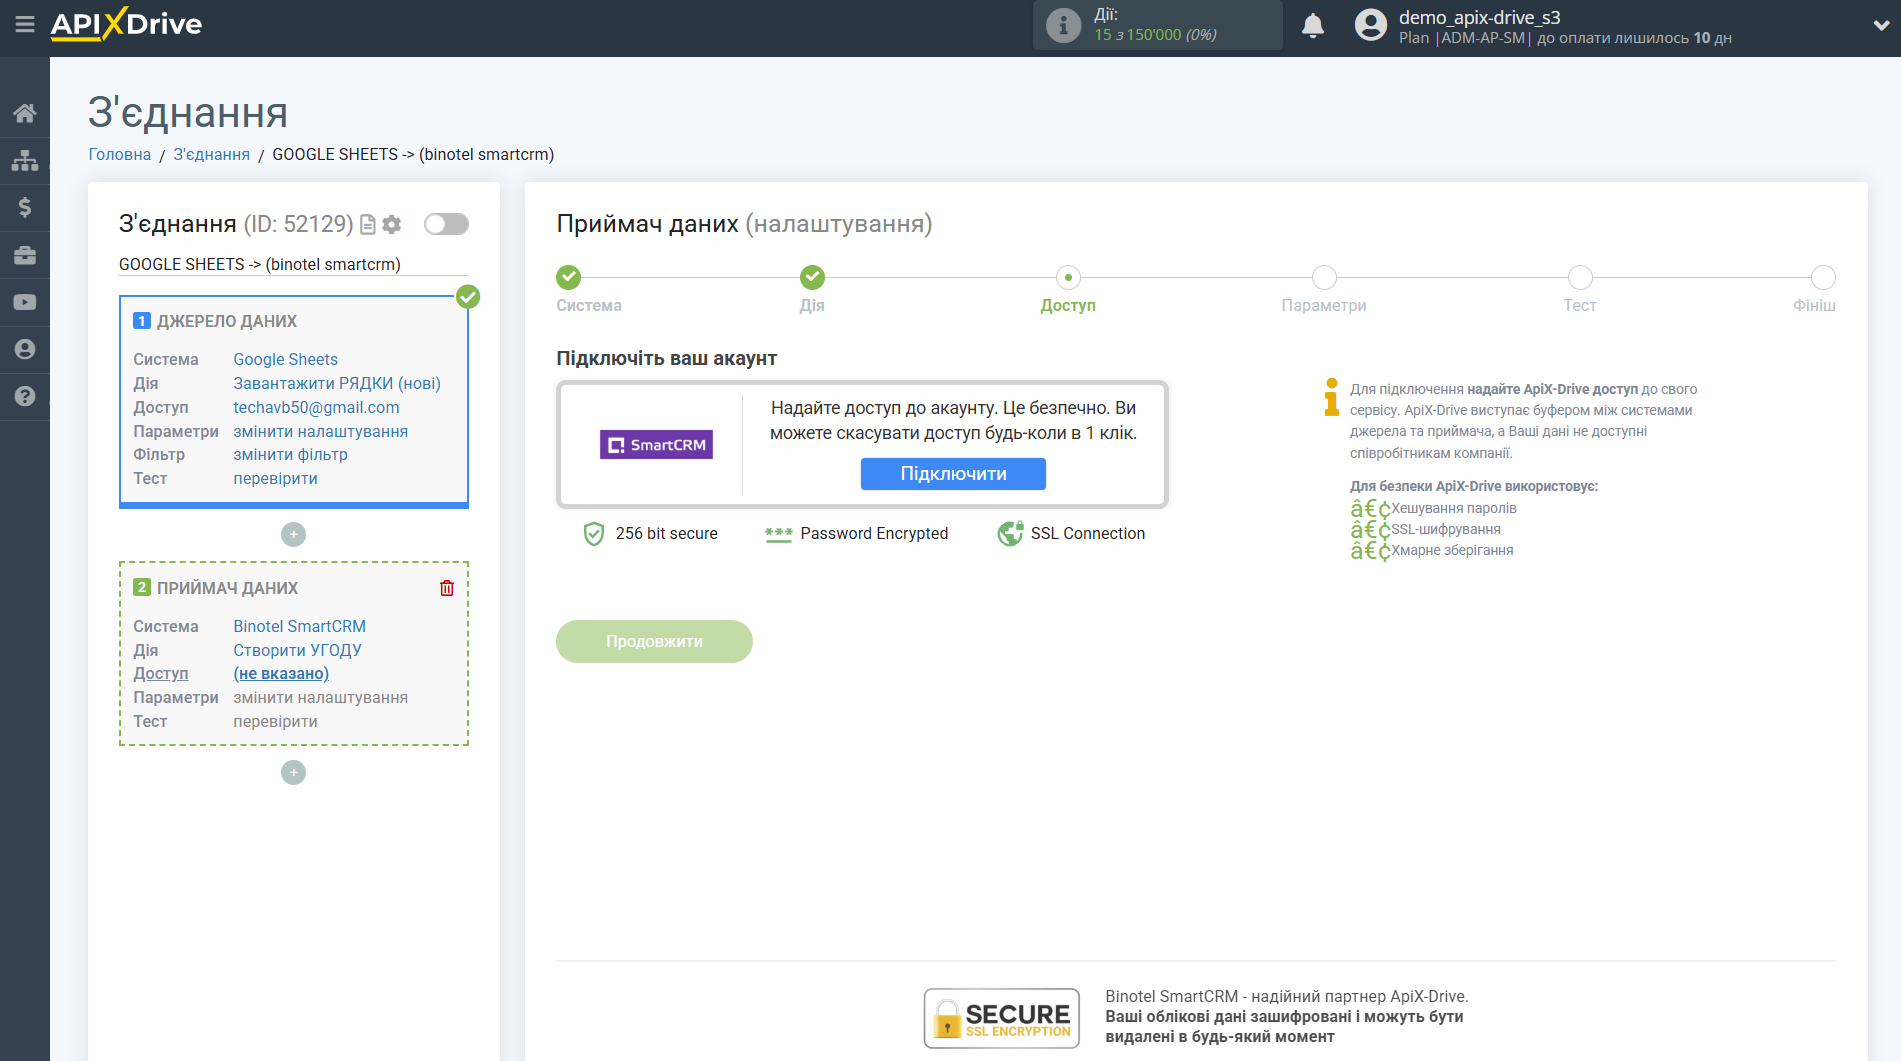The image size is (1901, 1061).
Task: Open the Google Sheets system link
Action: [x=285, y=359]
